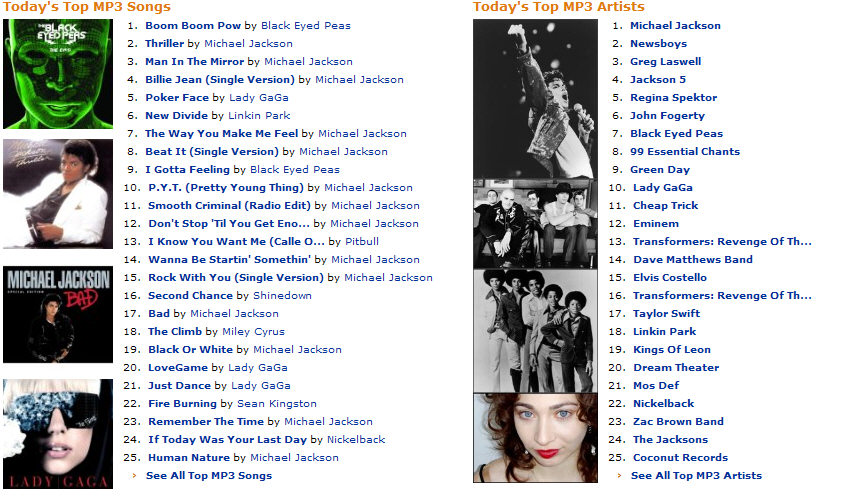Open Beat It (Single Version) song
856x504 pixels.
212,152
